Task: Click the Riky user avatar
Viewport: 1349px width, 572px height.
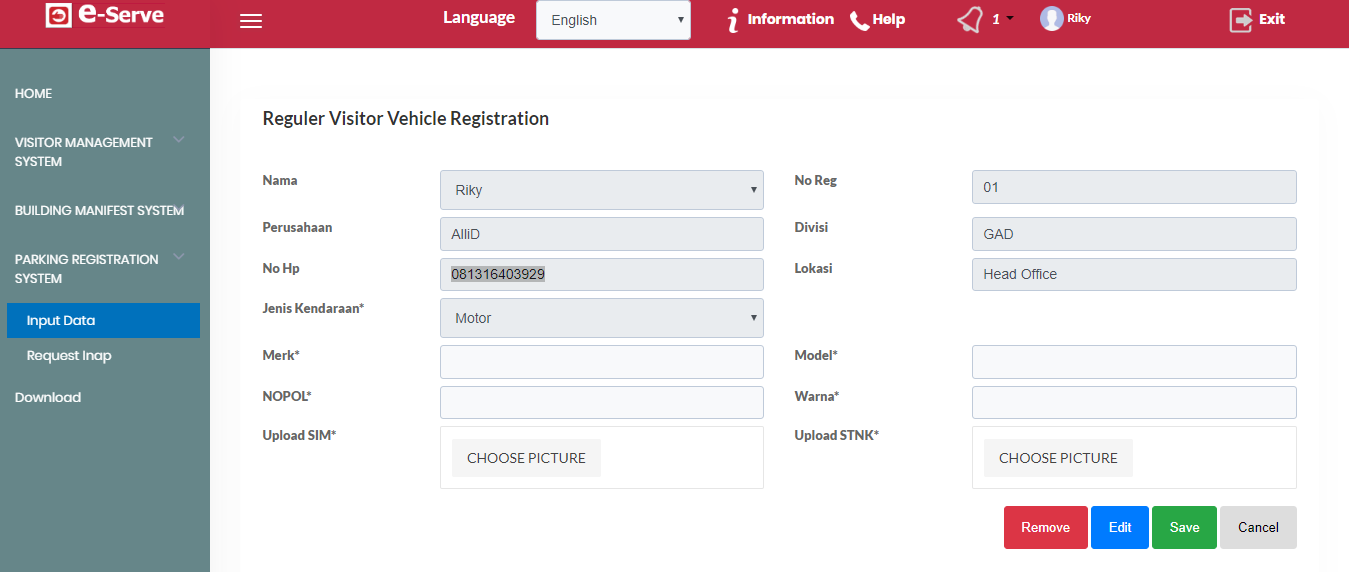Action: coord(1051,18)
